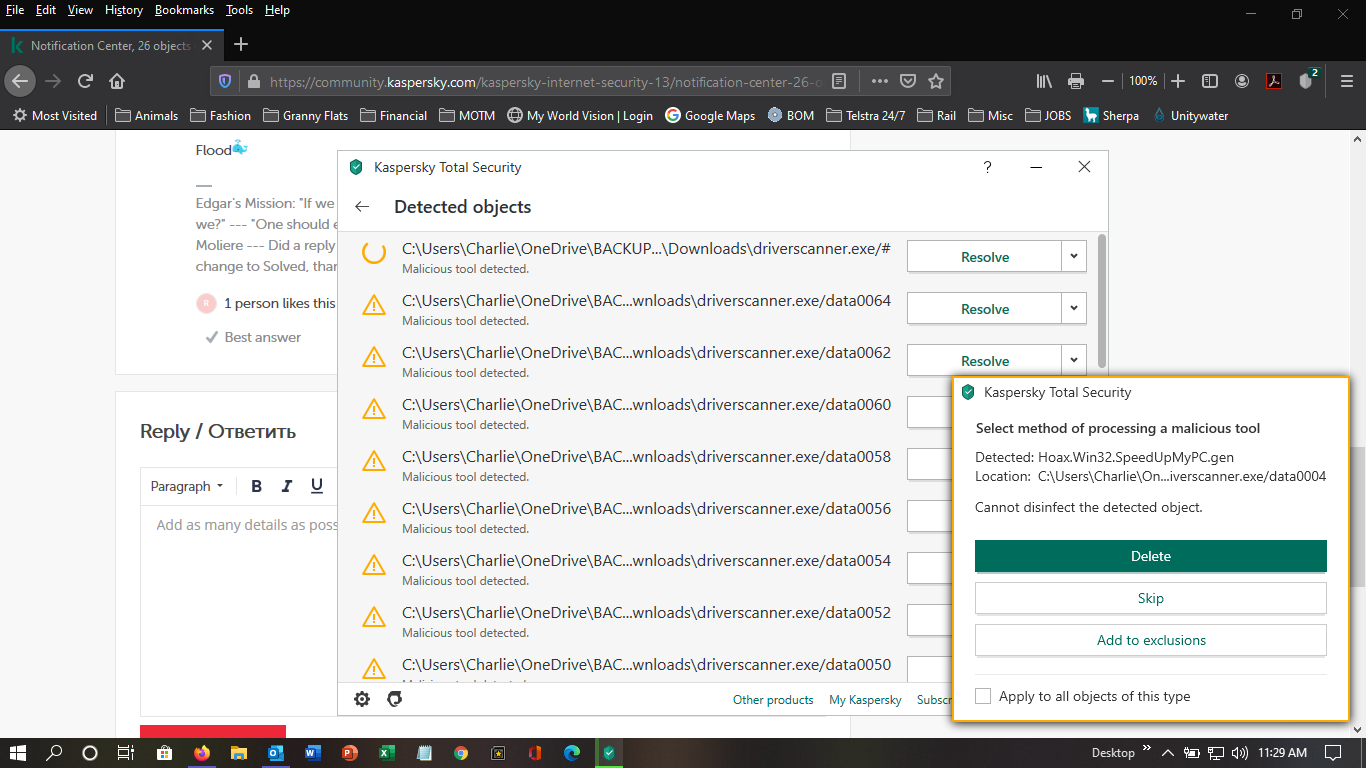Click Firefox home icon
This screenshot has width=1366, height=768.
[117, 81]
